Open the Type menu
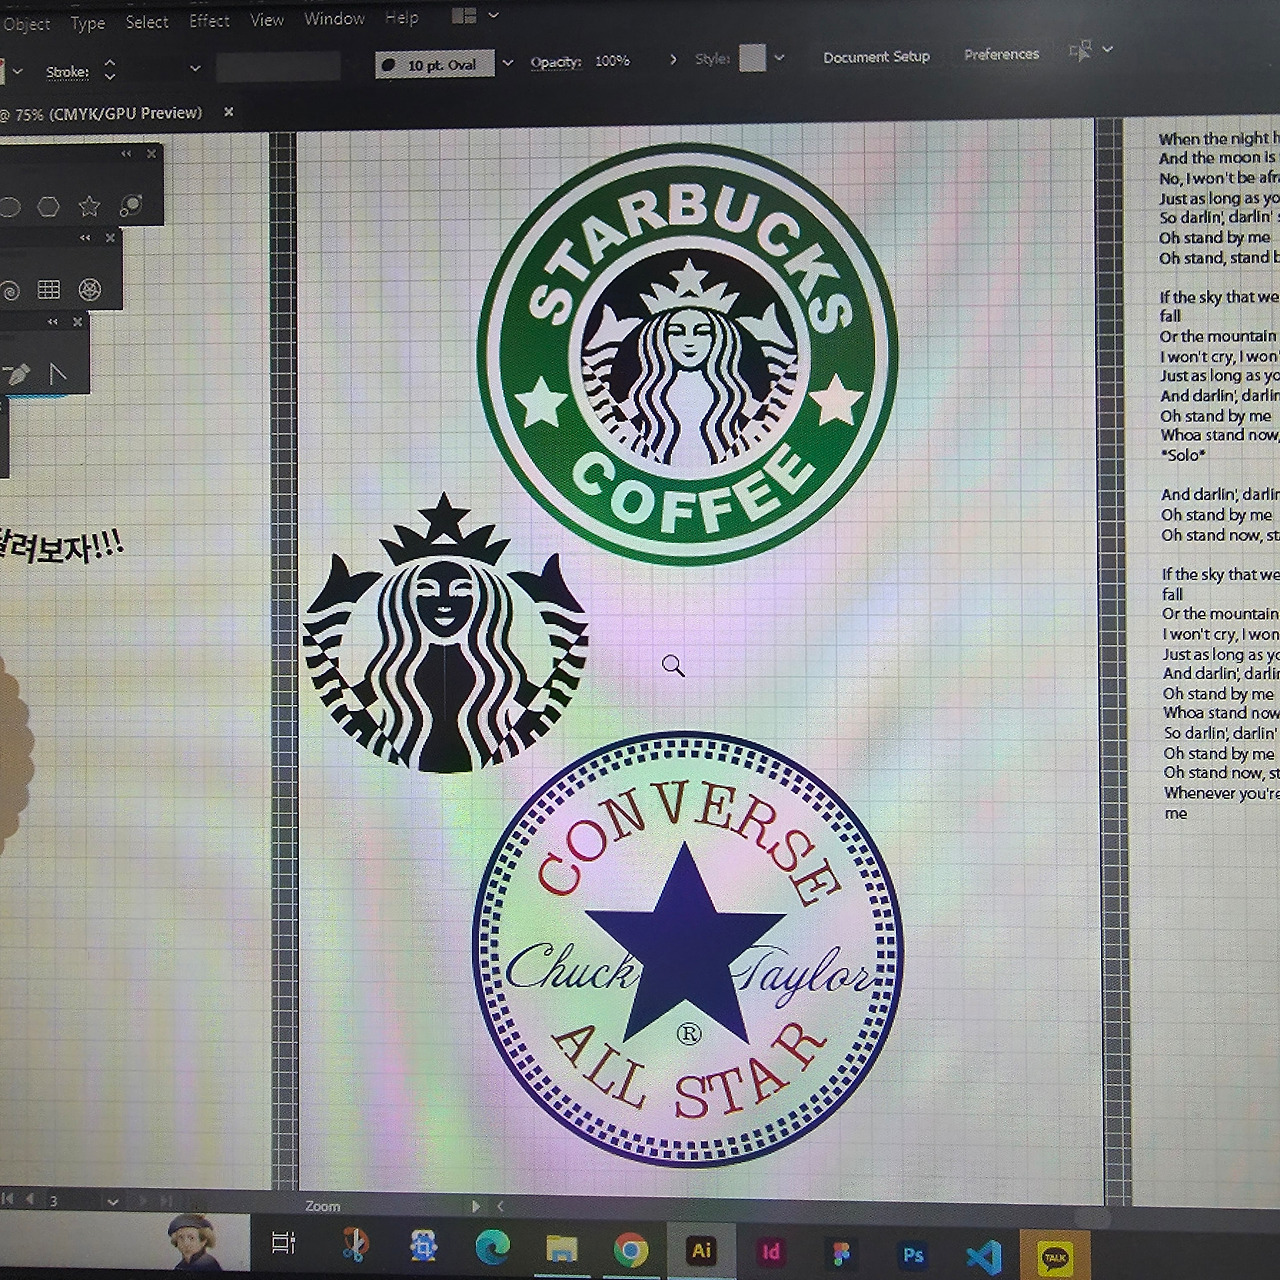Viewport: 1280px width, 1280px height. 88,23
